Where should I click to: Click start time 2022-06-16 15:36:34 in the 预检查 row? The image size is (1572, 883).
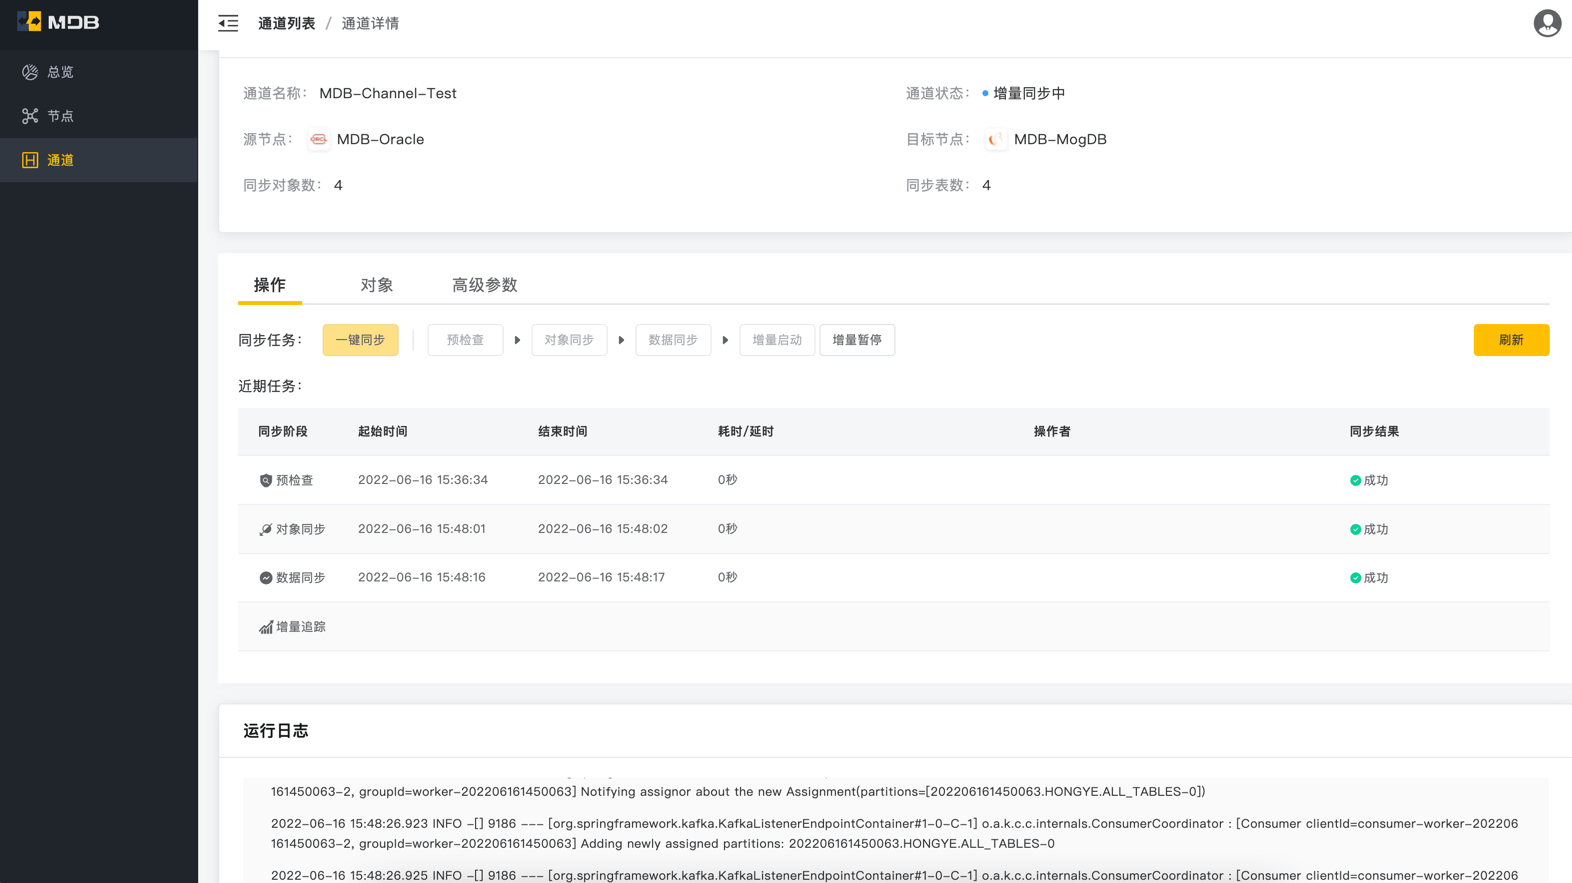coord(423,480)
